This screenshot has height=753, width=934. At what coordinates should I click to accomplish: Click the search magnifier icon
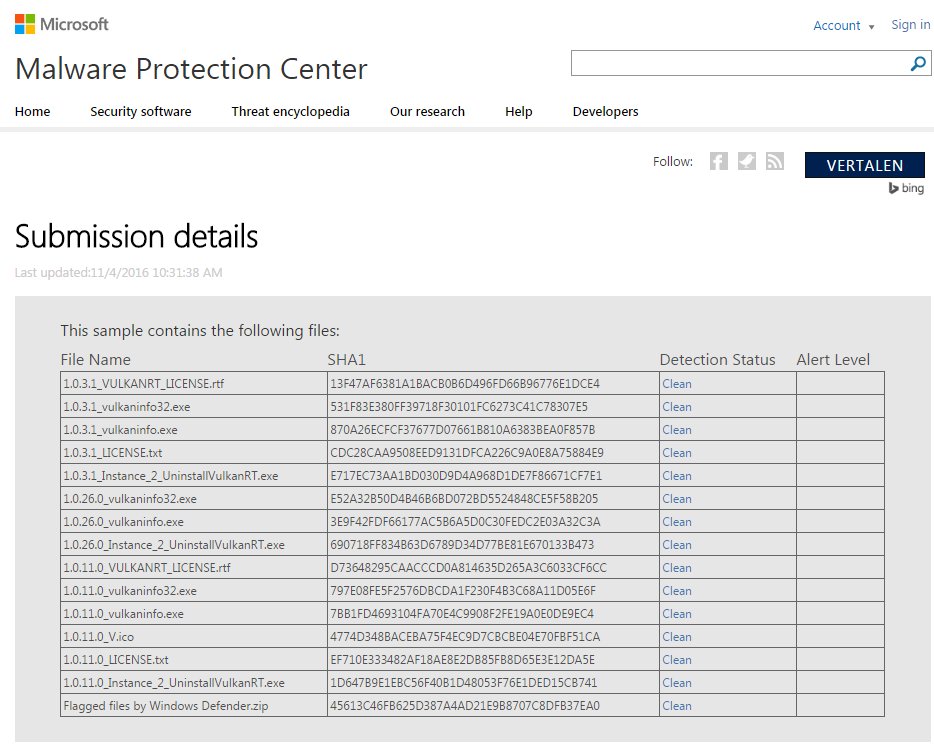918,63
